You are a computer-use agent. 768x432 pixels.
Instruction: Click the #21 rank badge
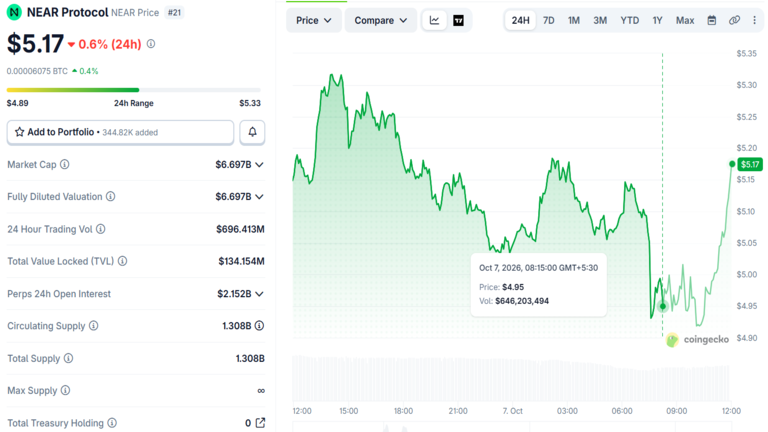pyautogui.click(x=174, y=13)
